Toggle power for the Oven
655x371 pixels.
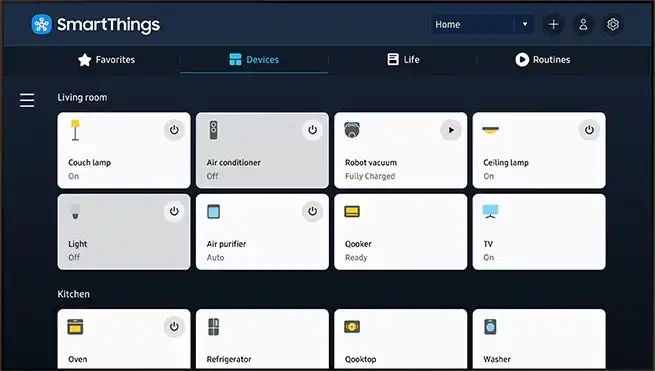(174, 327)
